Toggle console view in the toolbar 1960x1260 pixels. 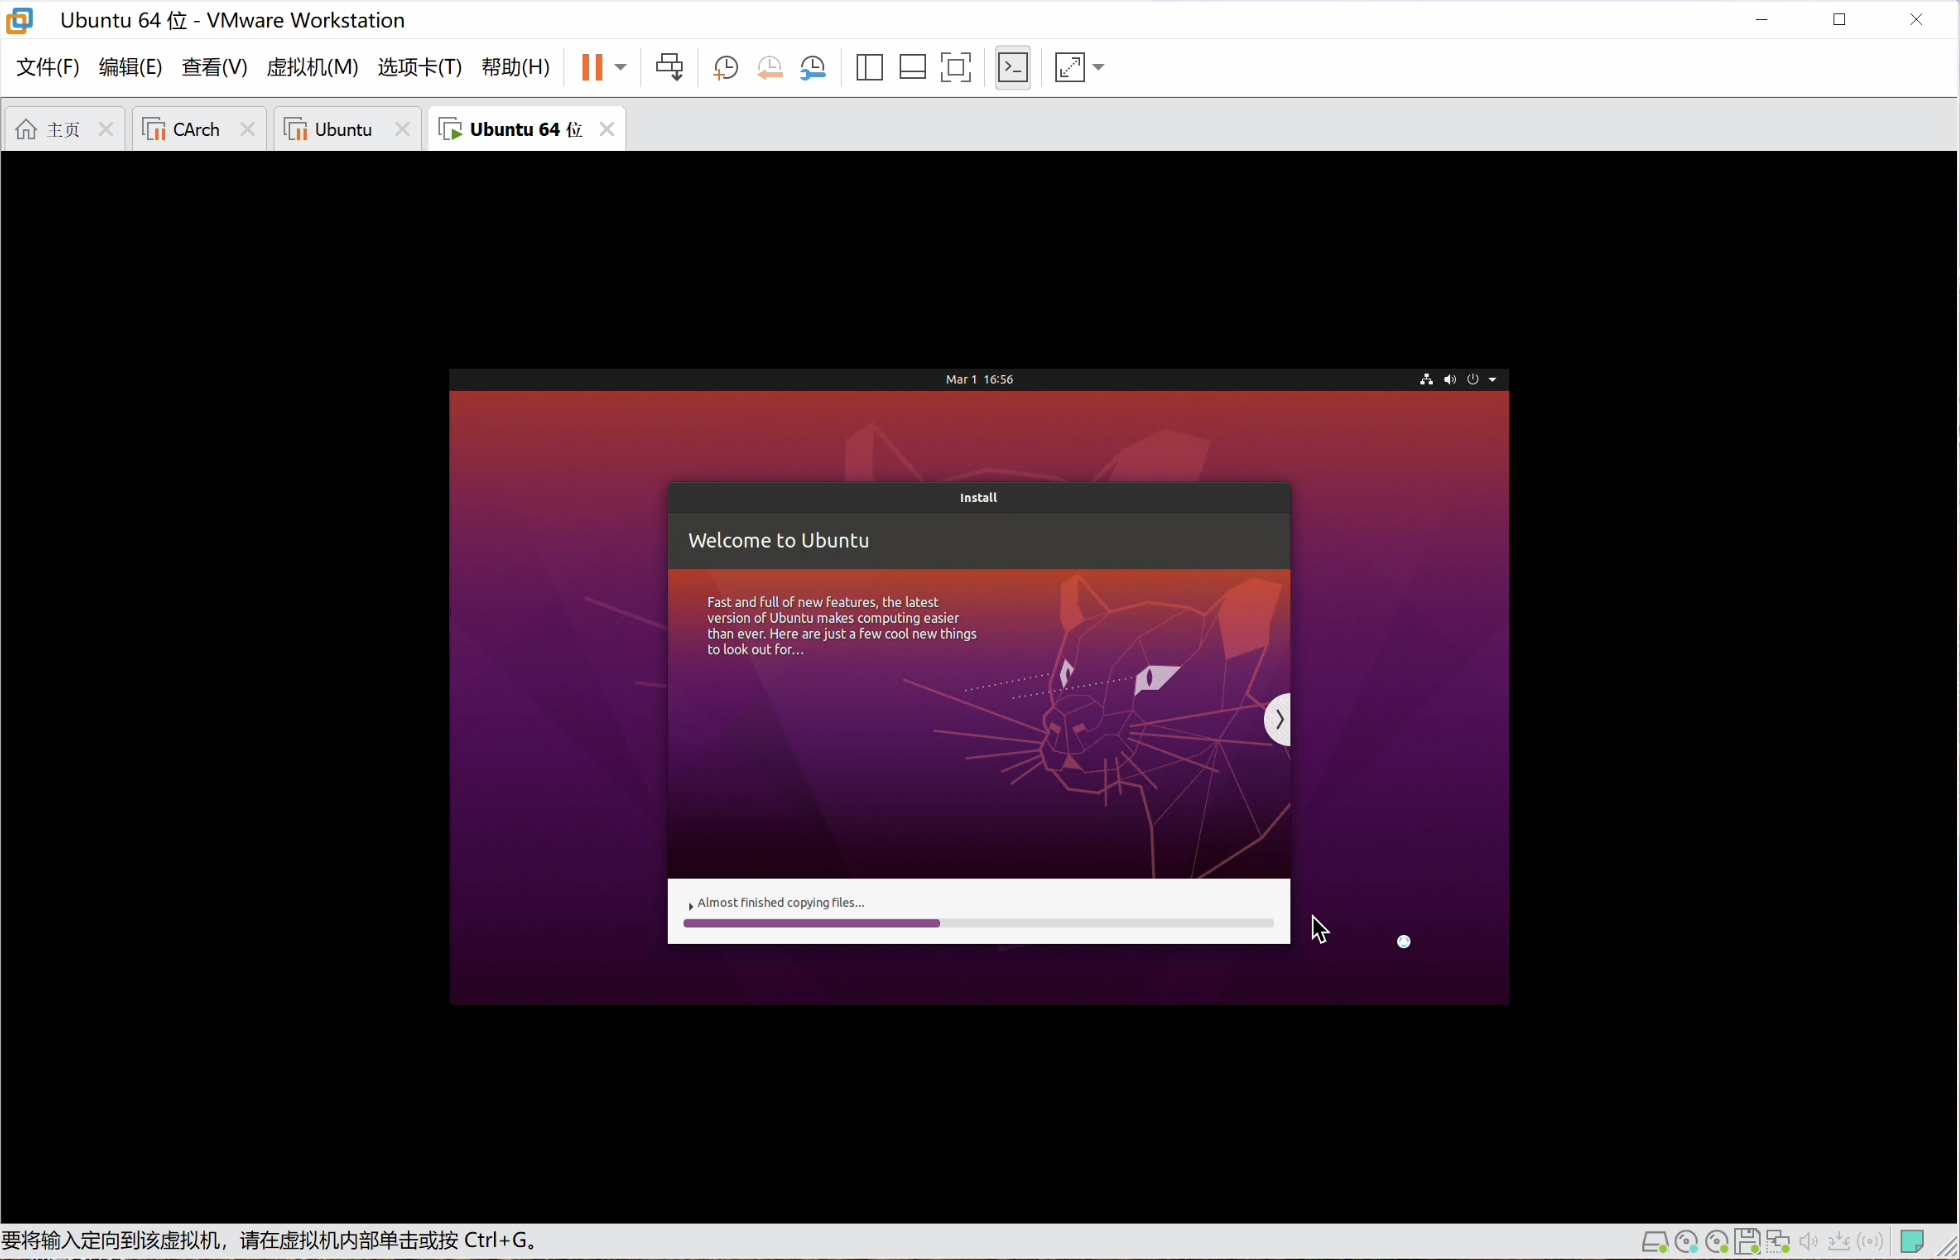click(x=1013, y=67)
